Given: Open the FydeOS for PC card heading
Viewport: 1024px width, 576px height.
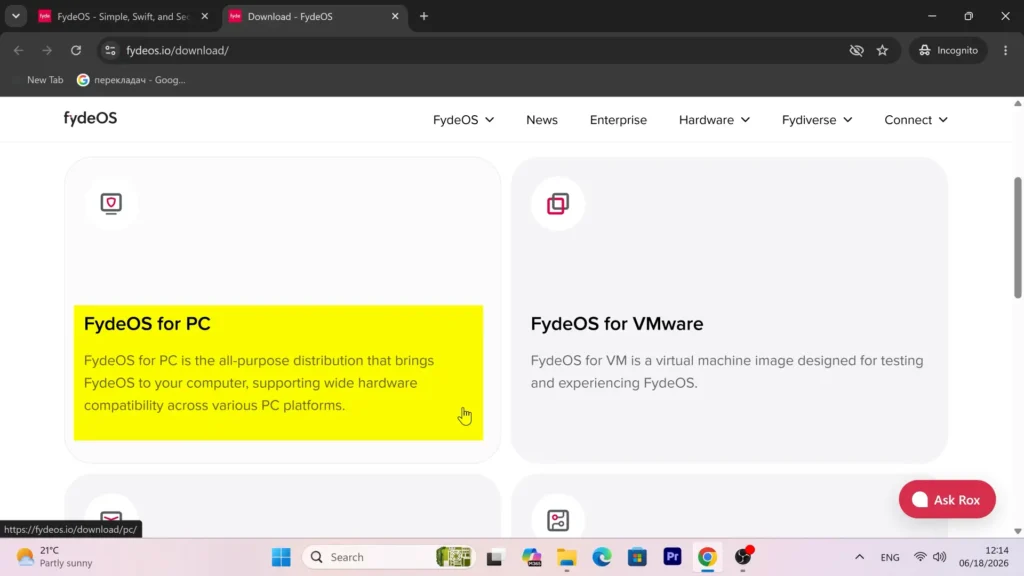Looking at the screenshot, I should (x=147, y=324).
